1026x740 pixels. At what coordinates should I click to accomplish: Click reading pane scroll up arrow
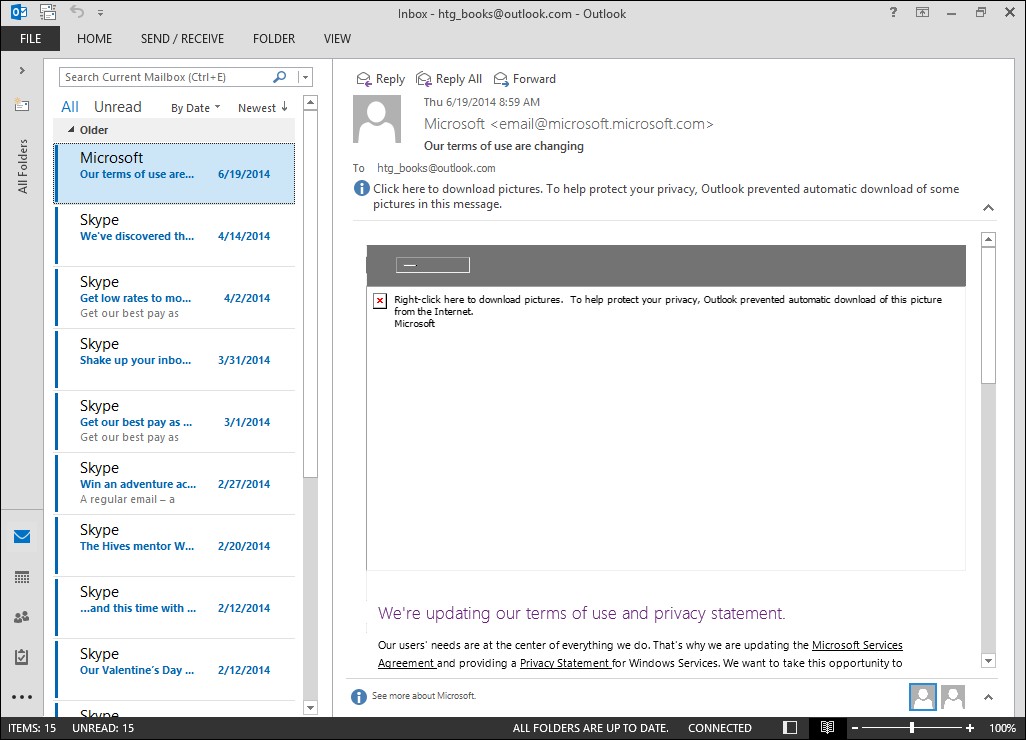[x=989, y=239]
